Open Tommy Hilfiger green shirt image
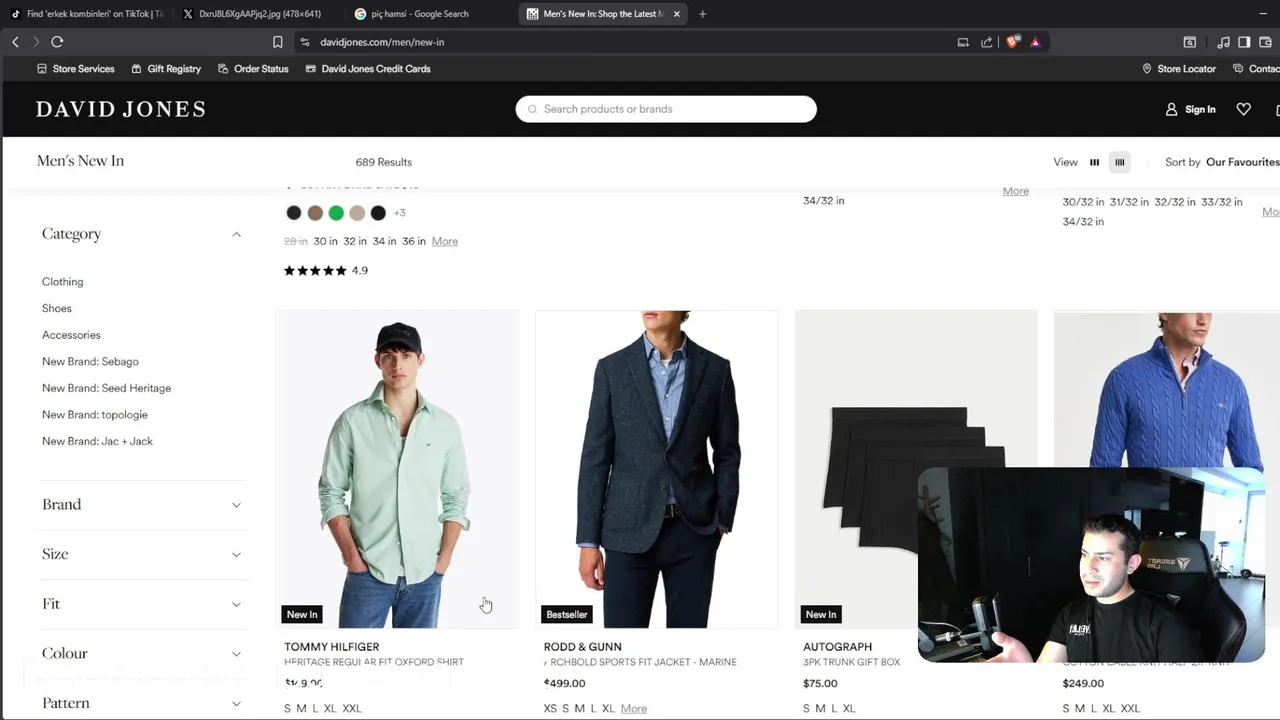This screenshot has width=1280, height=720. 397,469
